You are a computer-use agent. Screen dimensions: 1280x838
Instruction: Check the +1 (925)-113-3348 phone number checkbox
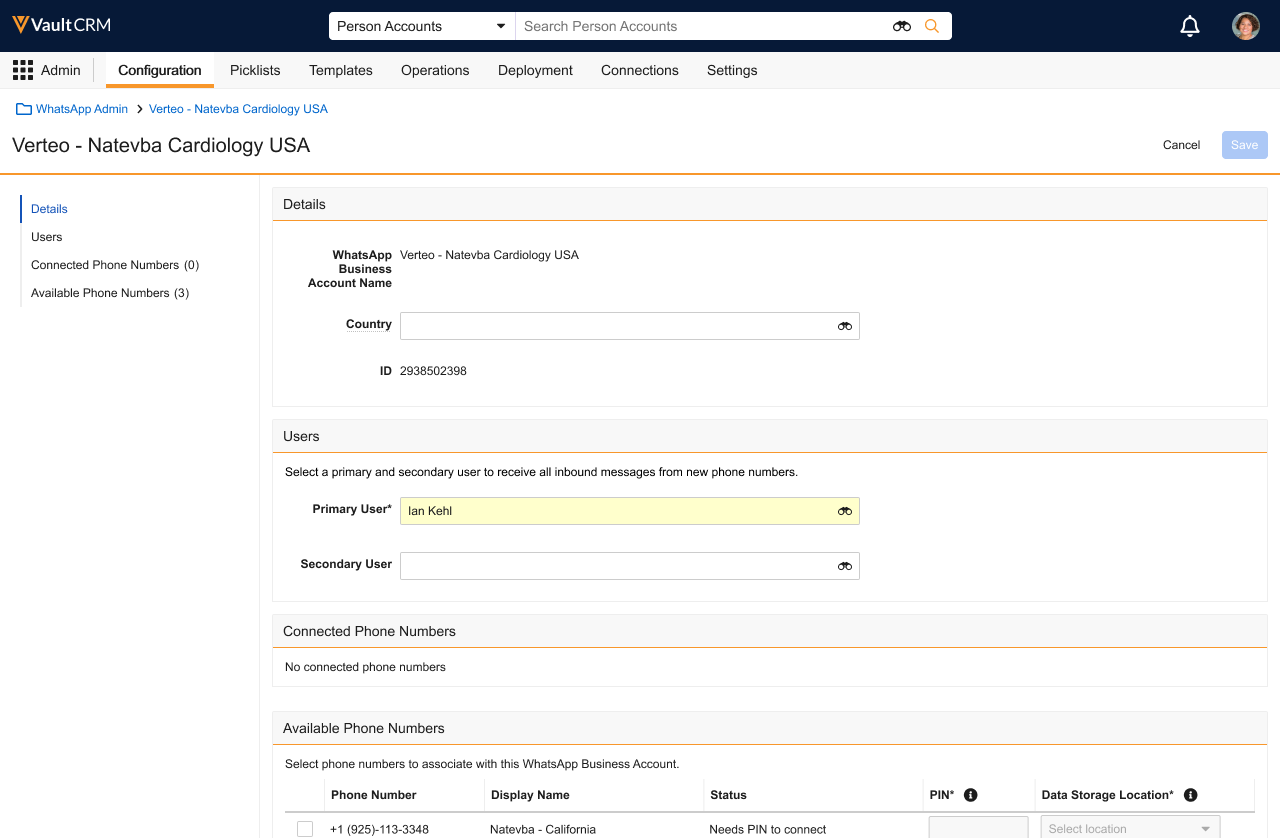point(305,829)
